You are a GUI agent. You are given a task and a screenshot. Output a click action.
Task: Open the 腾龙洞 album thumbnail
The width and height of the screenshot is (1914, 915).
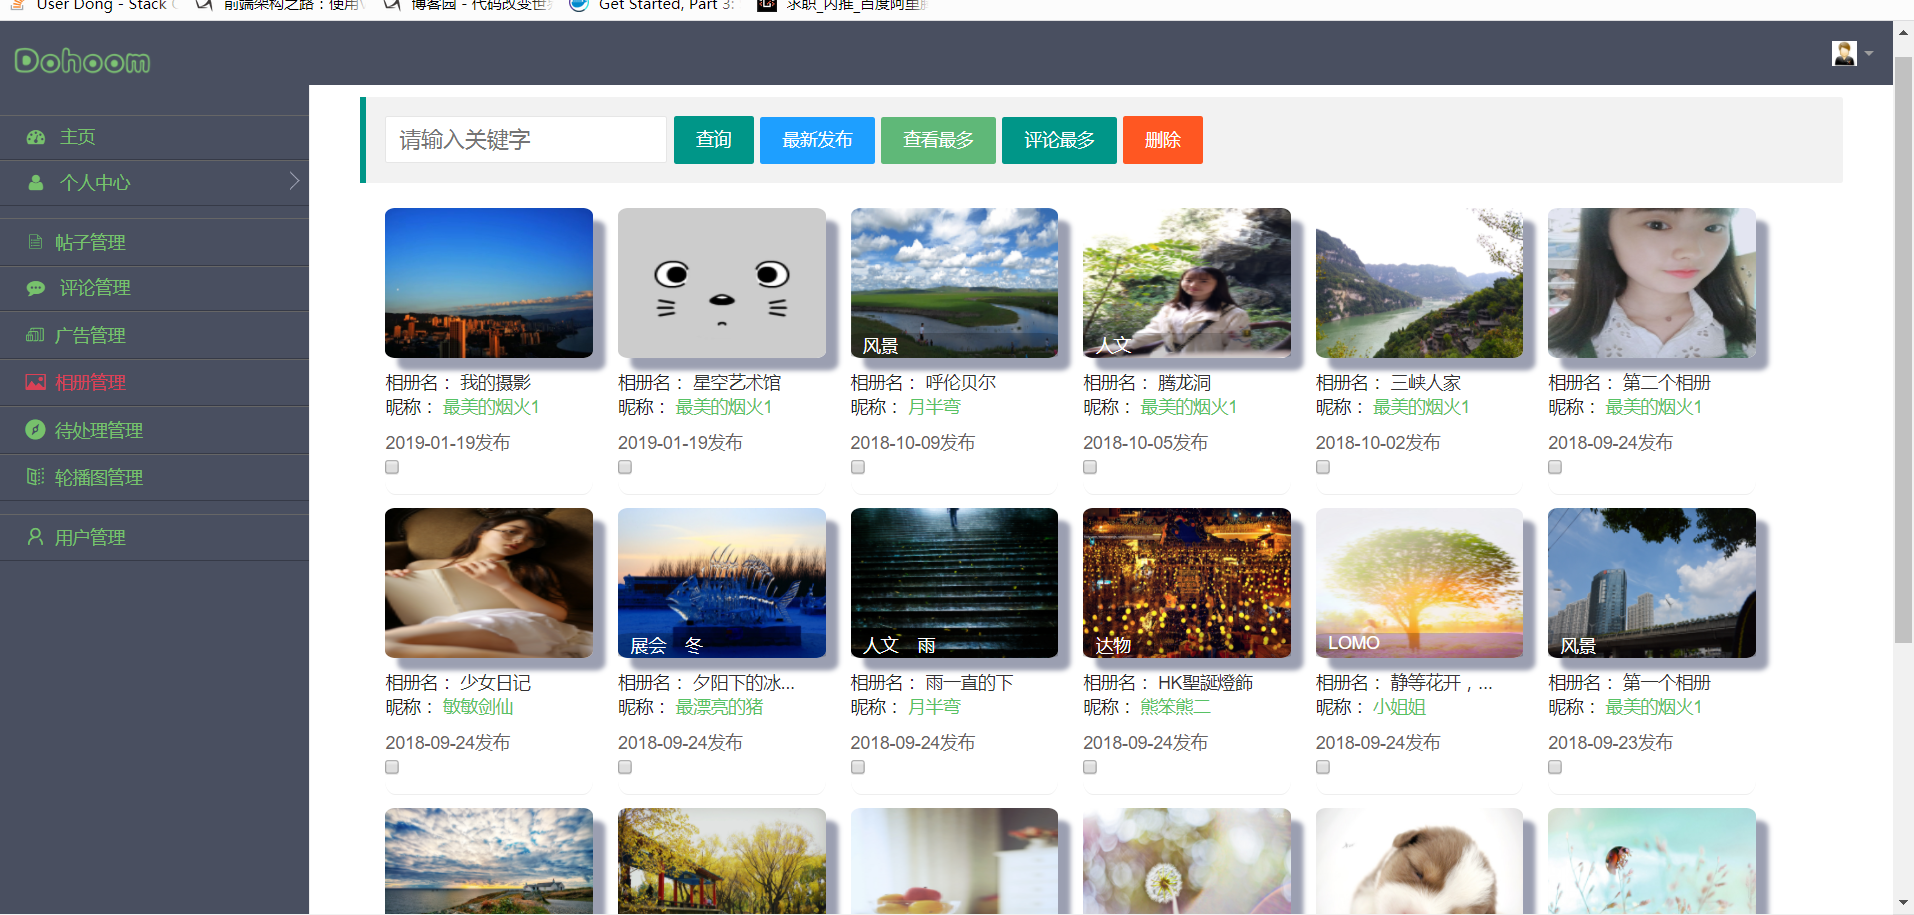(1187, 283)
